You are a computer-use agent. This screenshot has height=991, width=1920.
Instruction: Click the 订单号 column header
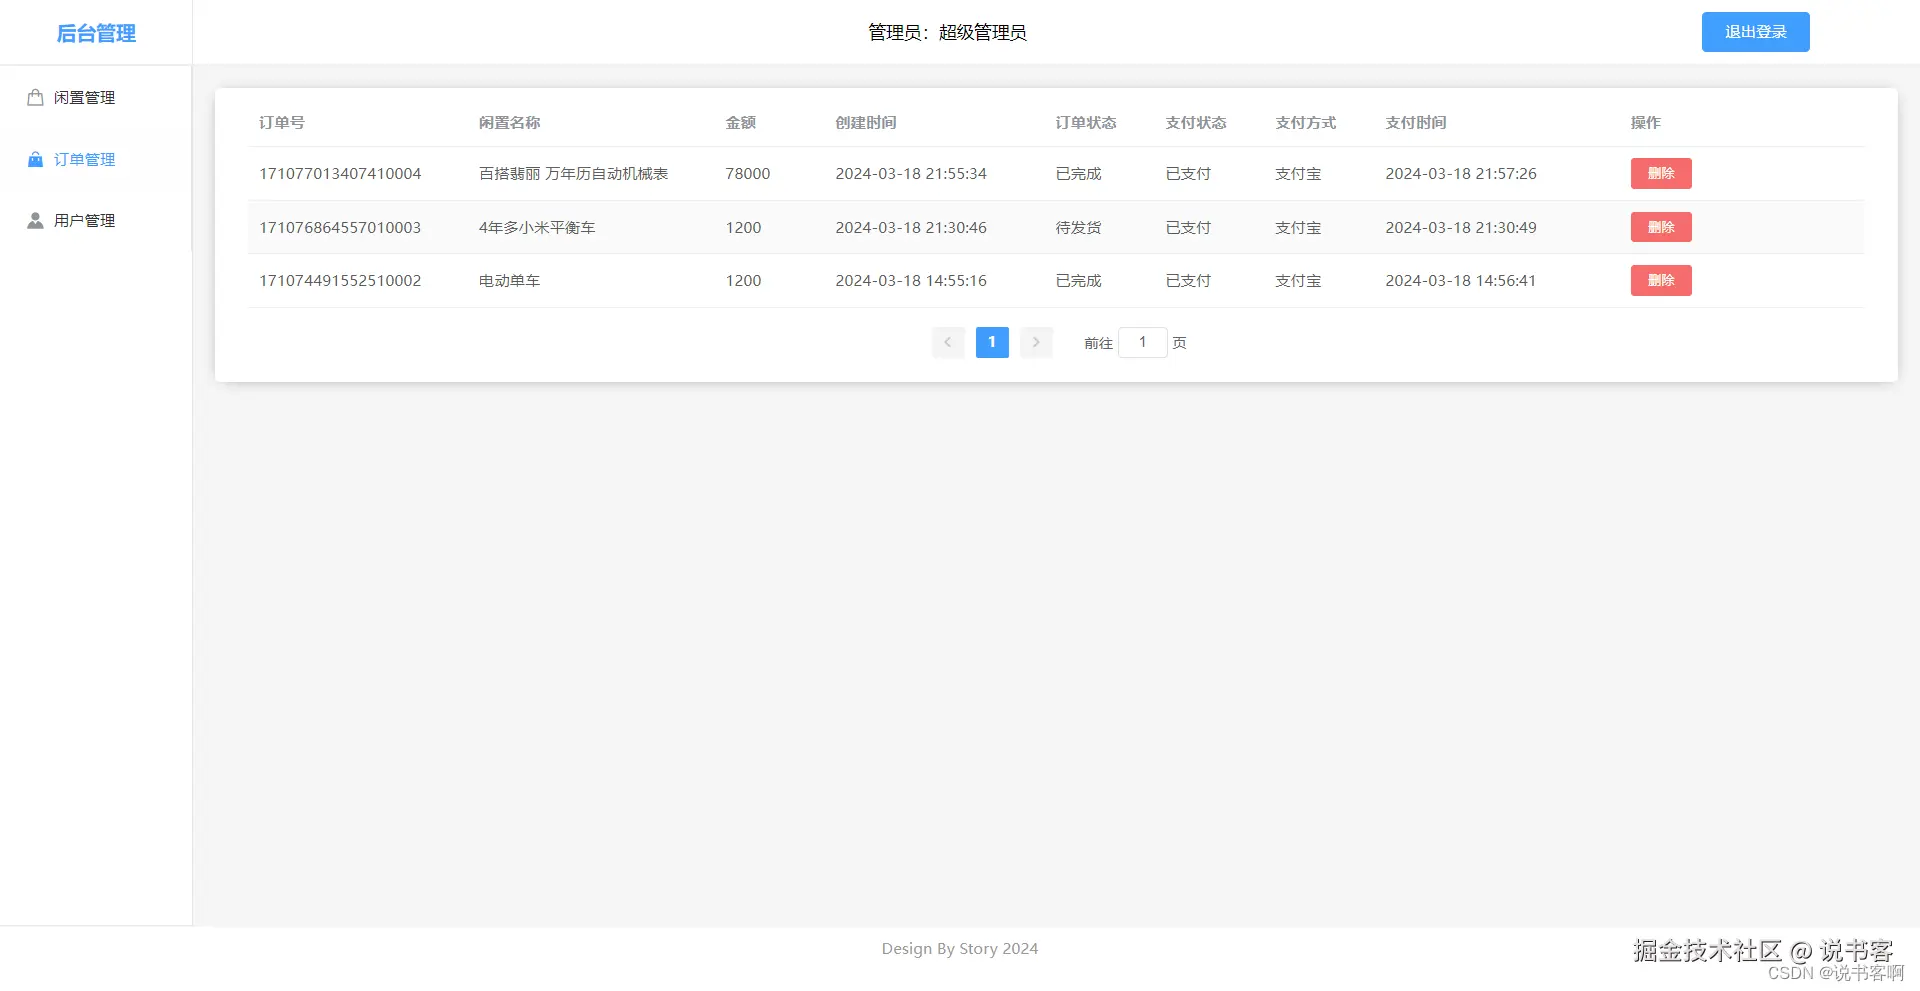[x=281, y=122]
